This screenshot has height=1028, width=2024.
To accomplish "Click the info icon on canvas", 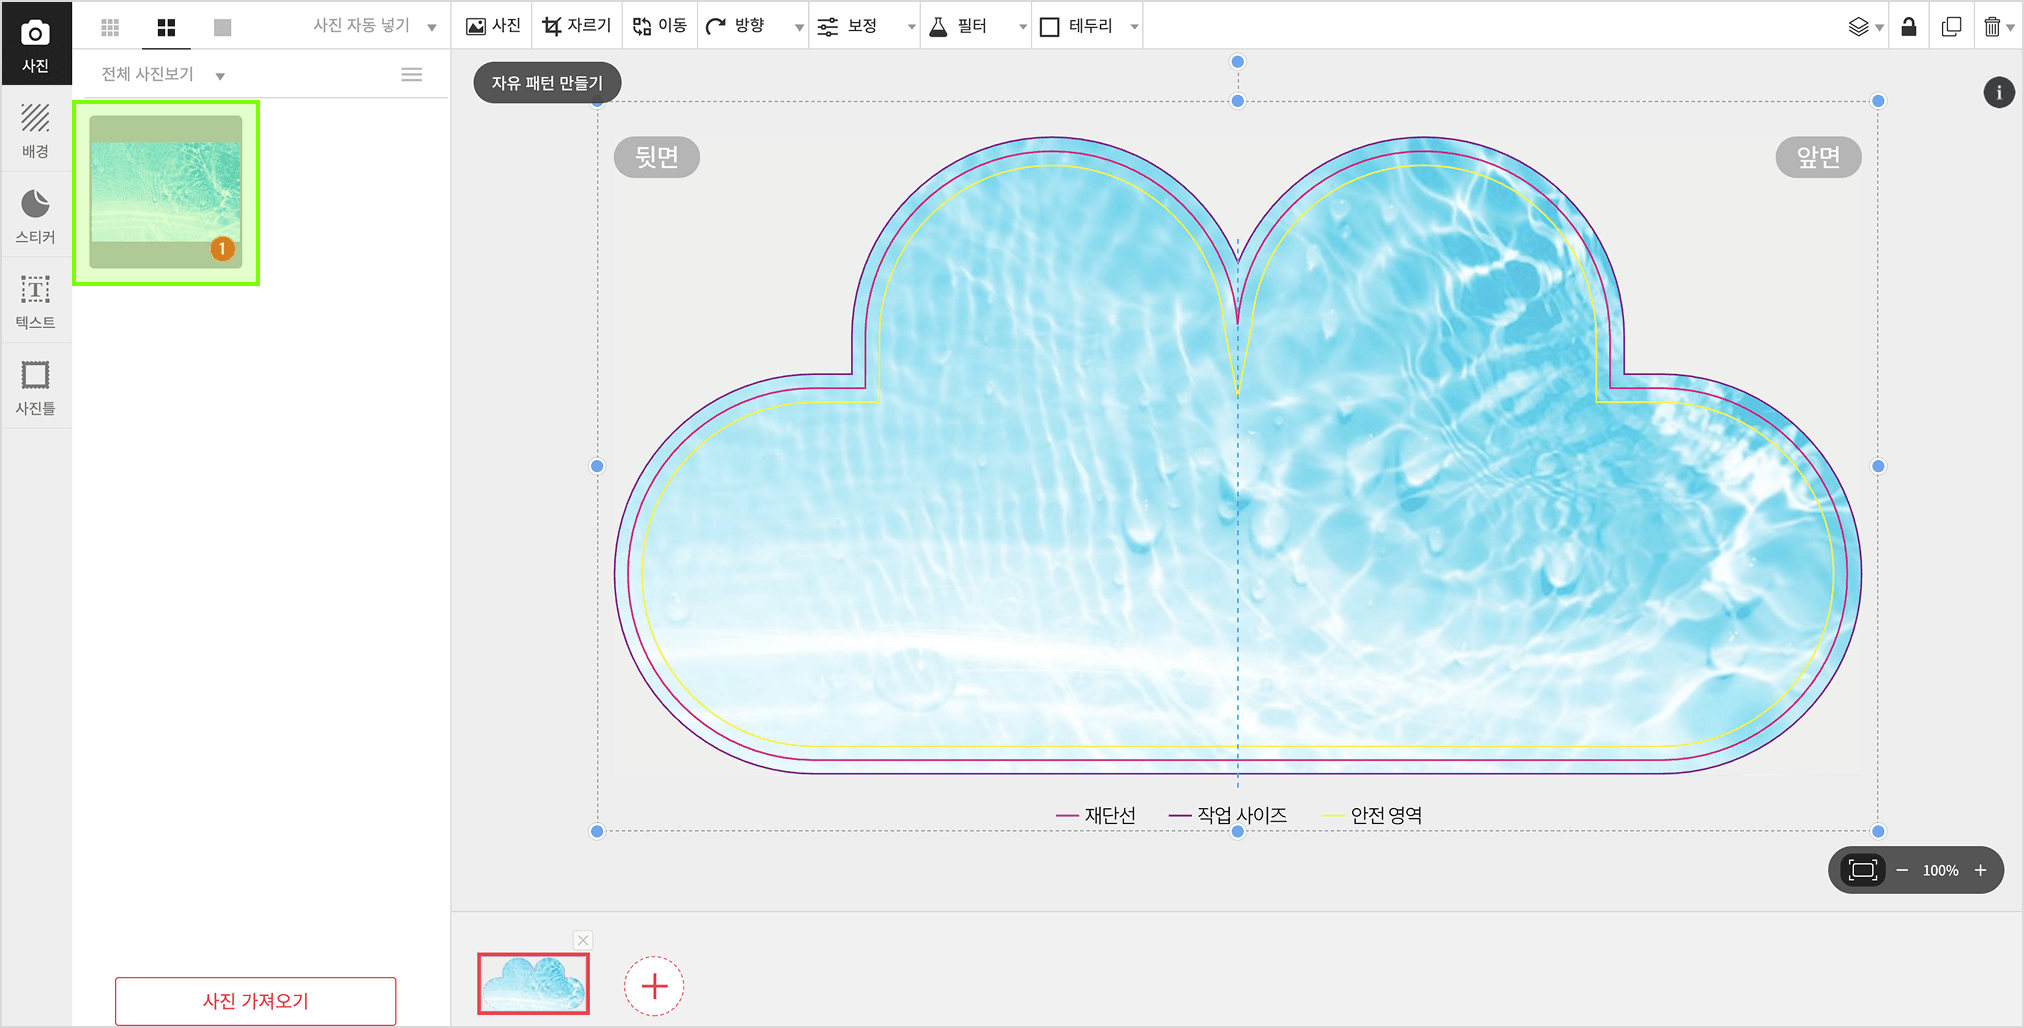I will 1998,93.
